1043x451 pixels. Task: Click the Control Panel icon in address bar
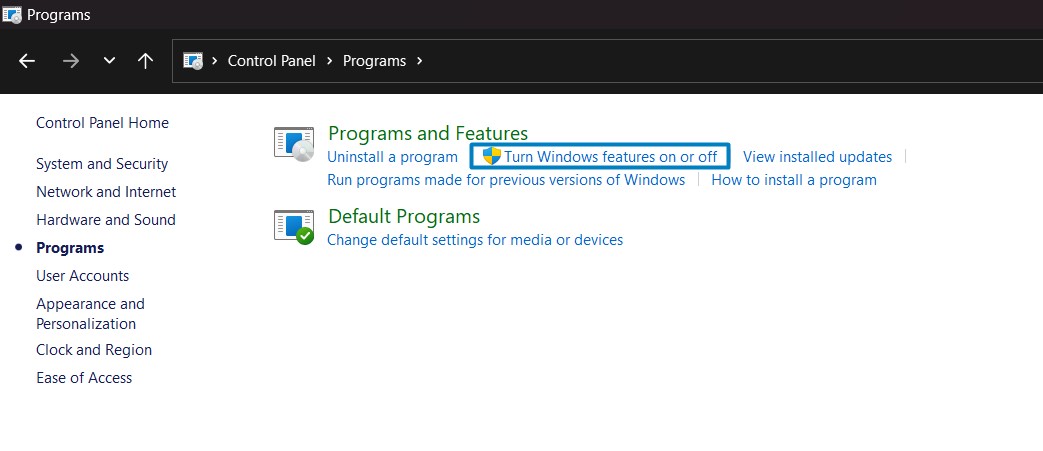click(x=193, y=61)
